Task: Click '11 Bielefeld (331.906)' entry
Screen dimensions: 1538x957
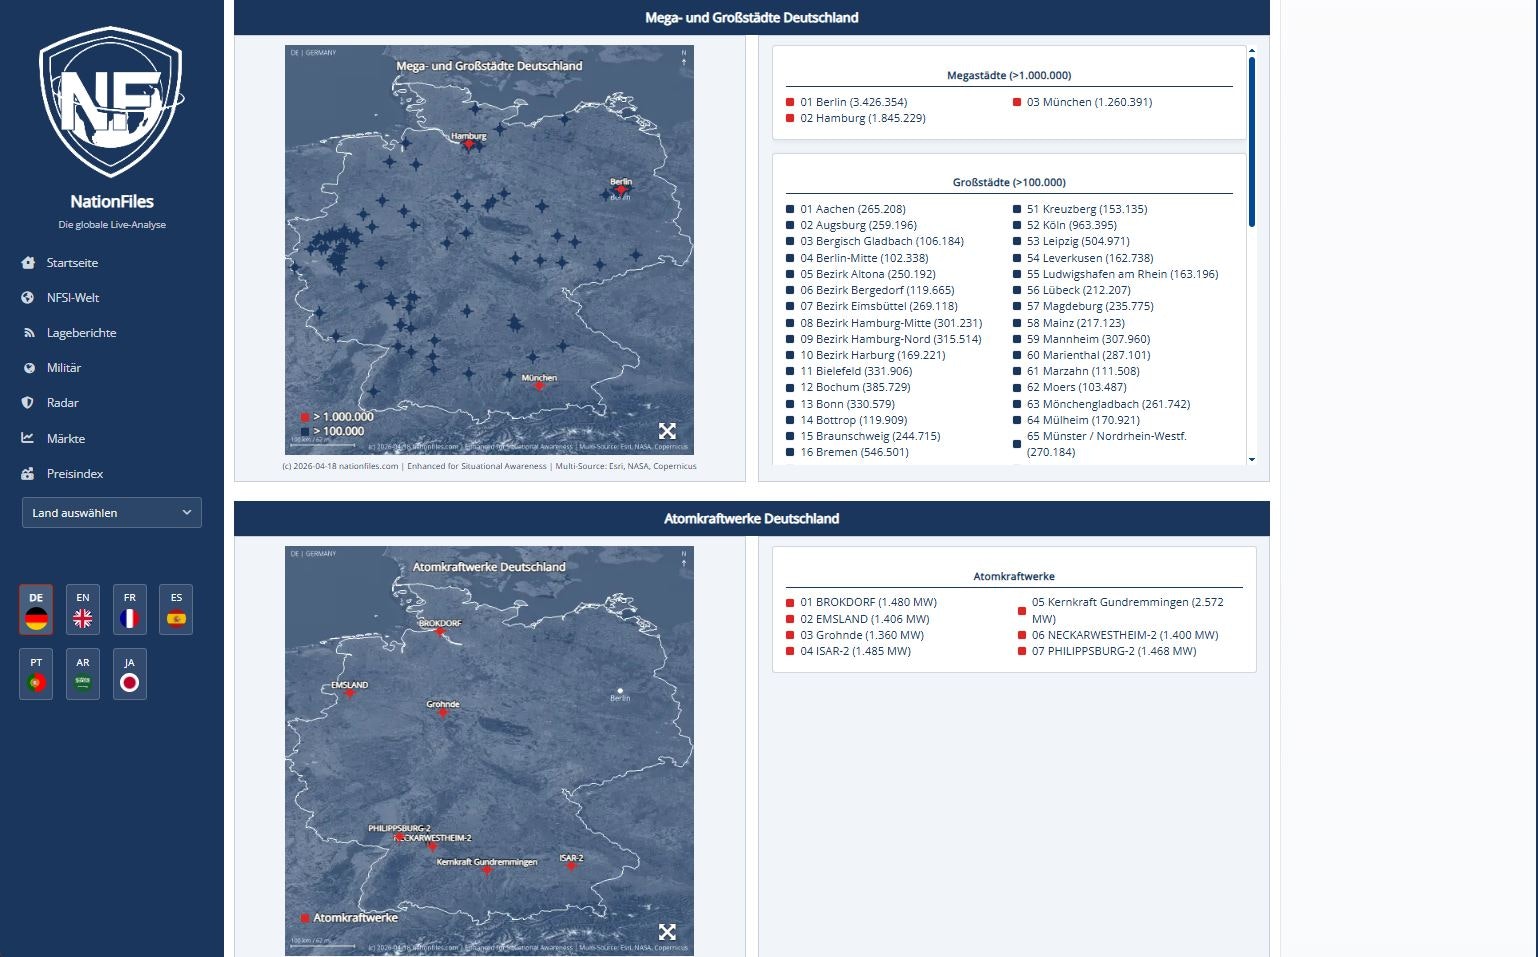Action: pos(856,371)
